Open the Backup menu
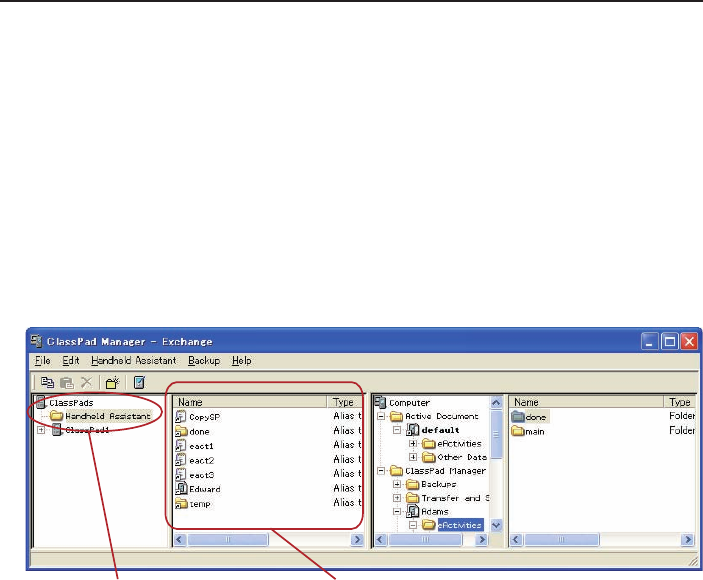This screenshot has height=580, width=703. pos(204,360)
